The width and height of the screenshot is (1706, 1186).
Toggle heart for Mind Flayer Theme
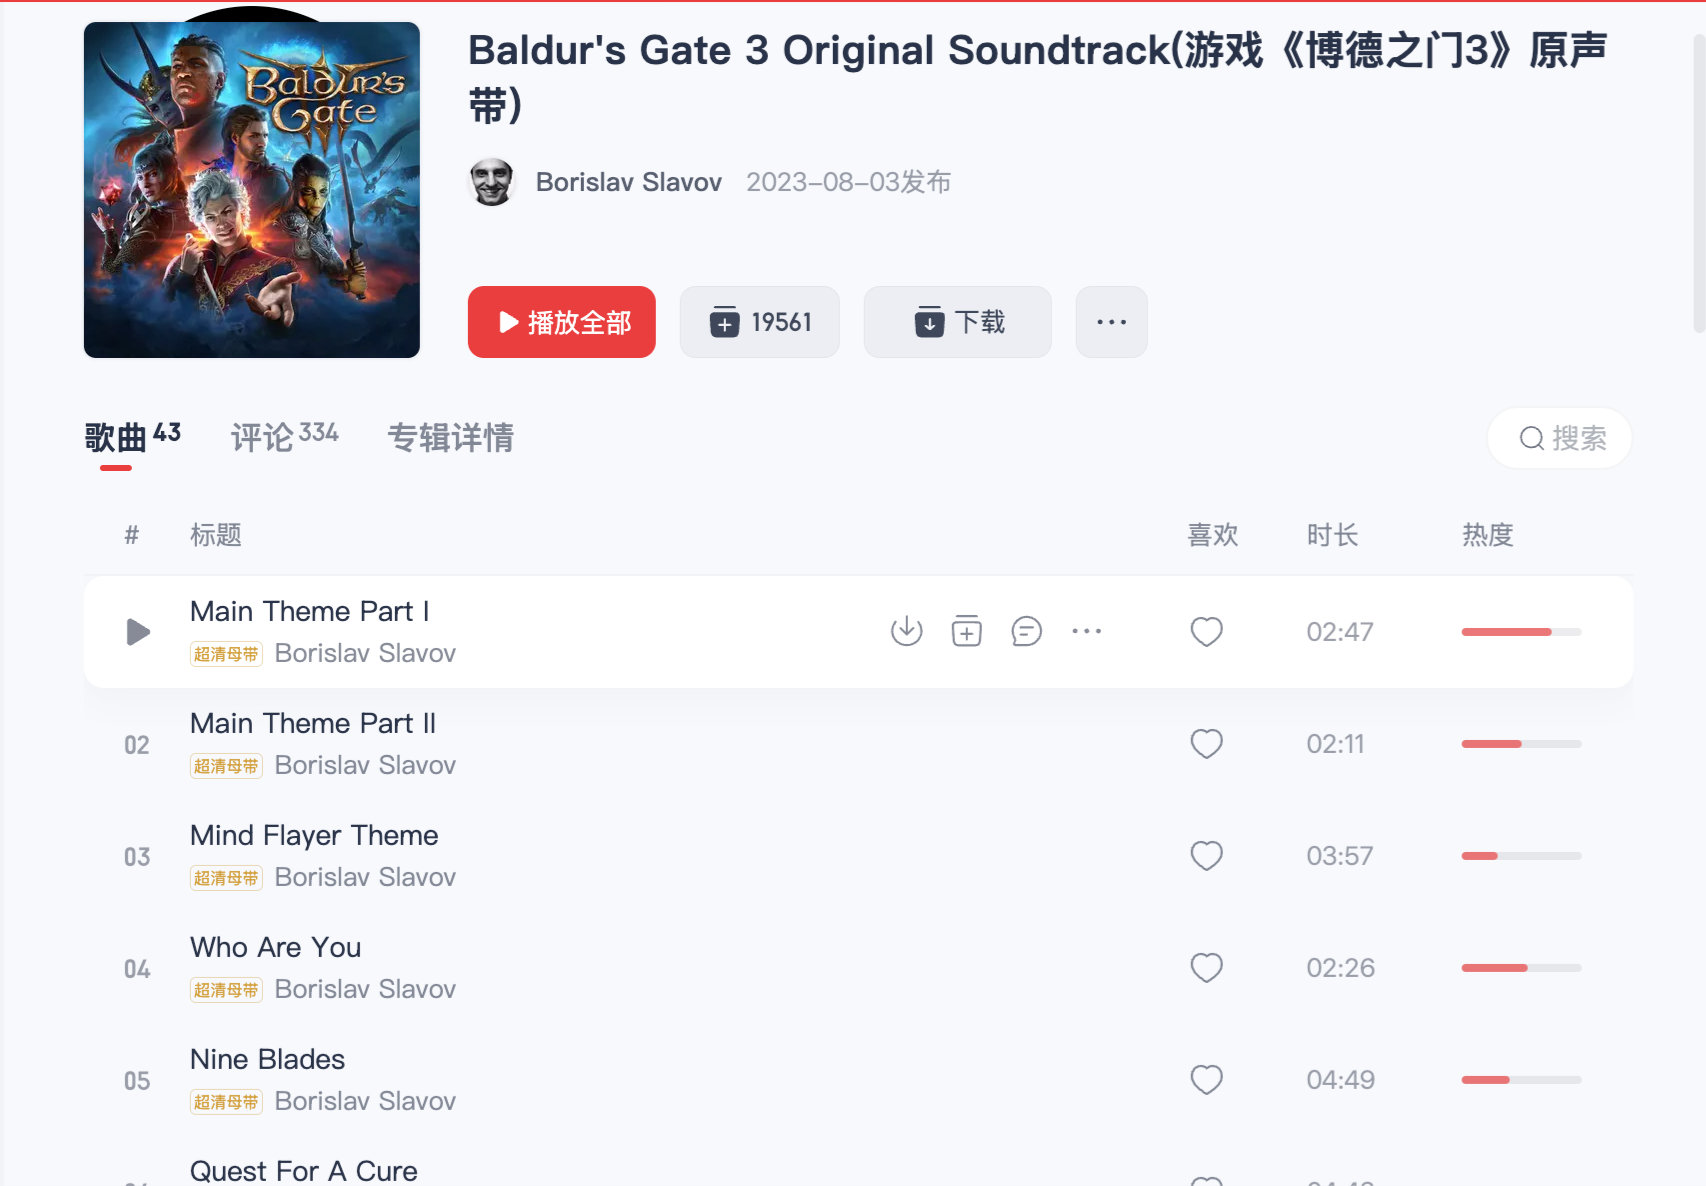coord(1207,856)
